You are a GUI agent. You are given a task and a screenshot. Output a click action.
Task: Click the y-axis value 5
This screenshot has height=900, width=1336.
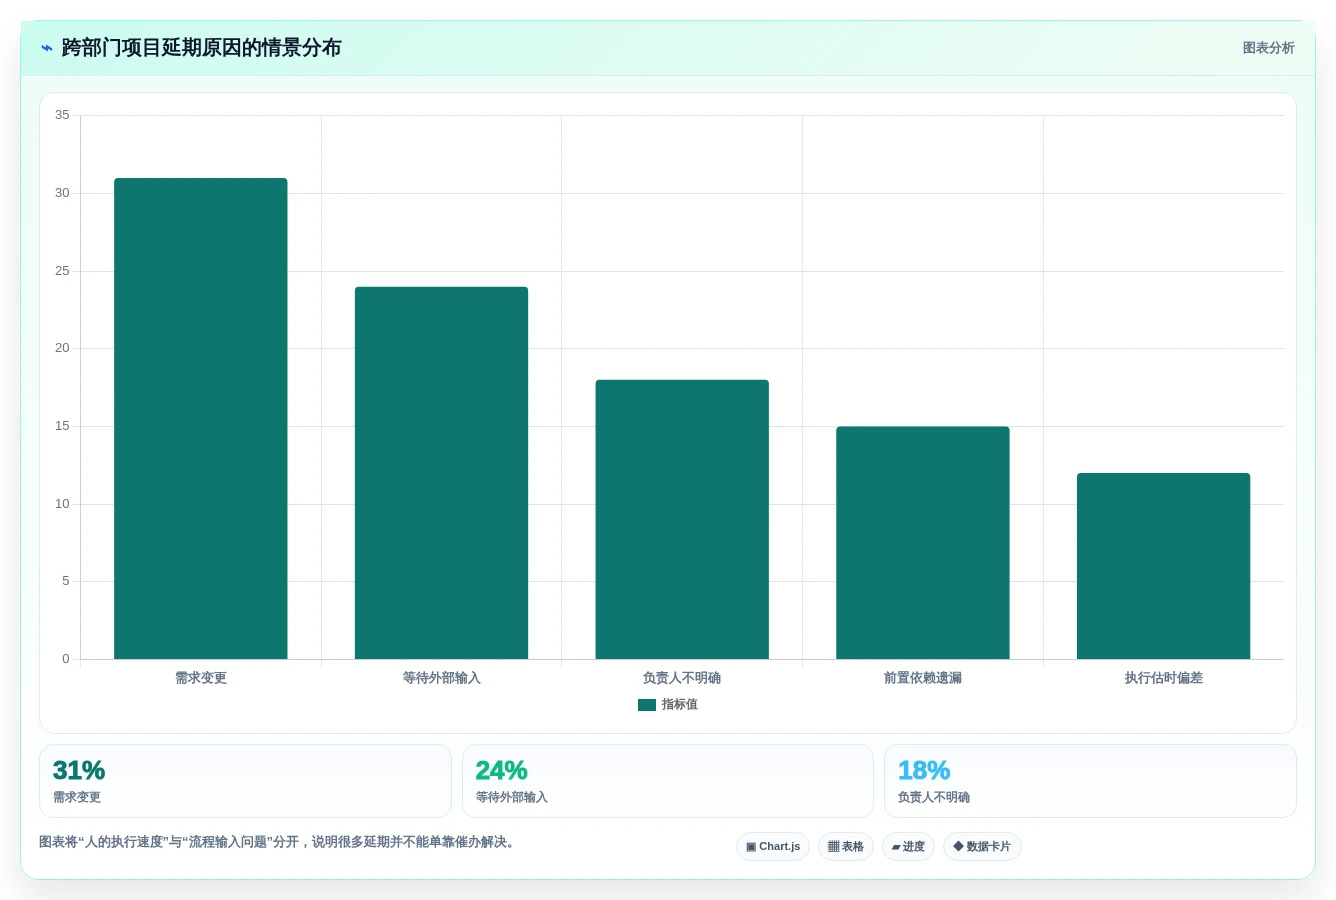click(66, 581)
